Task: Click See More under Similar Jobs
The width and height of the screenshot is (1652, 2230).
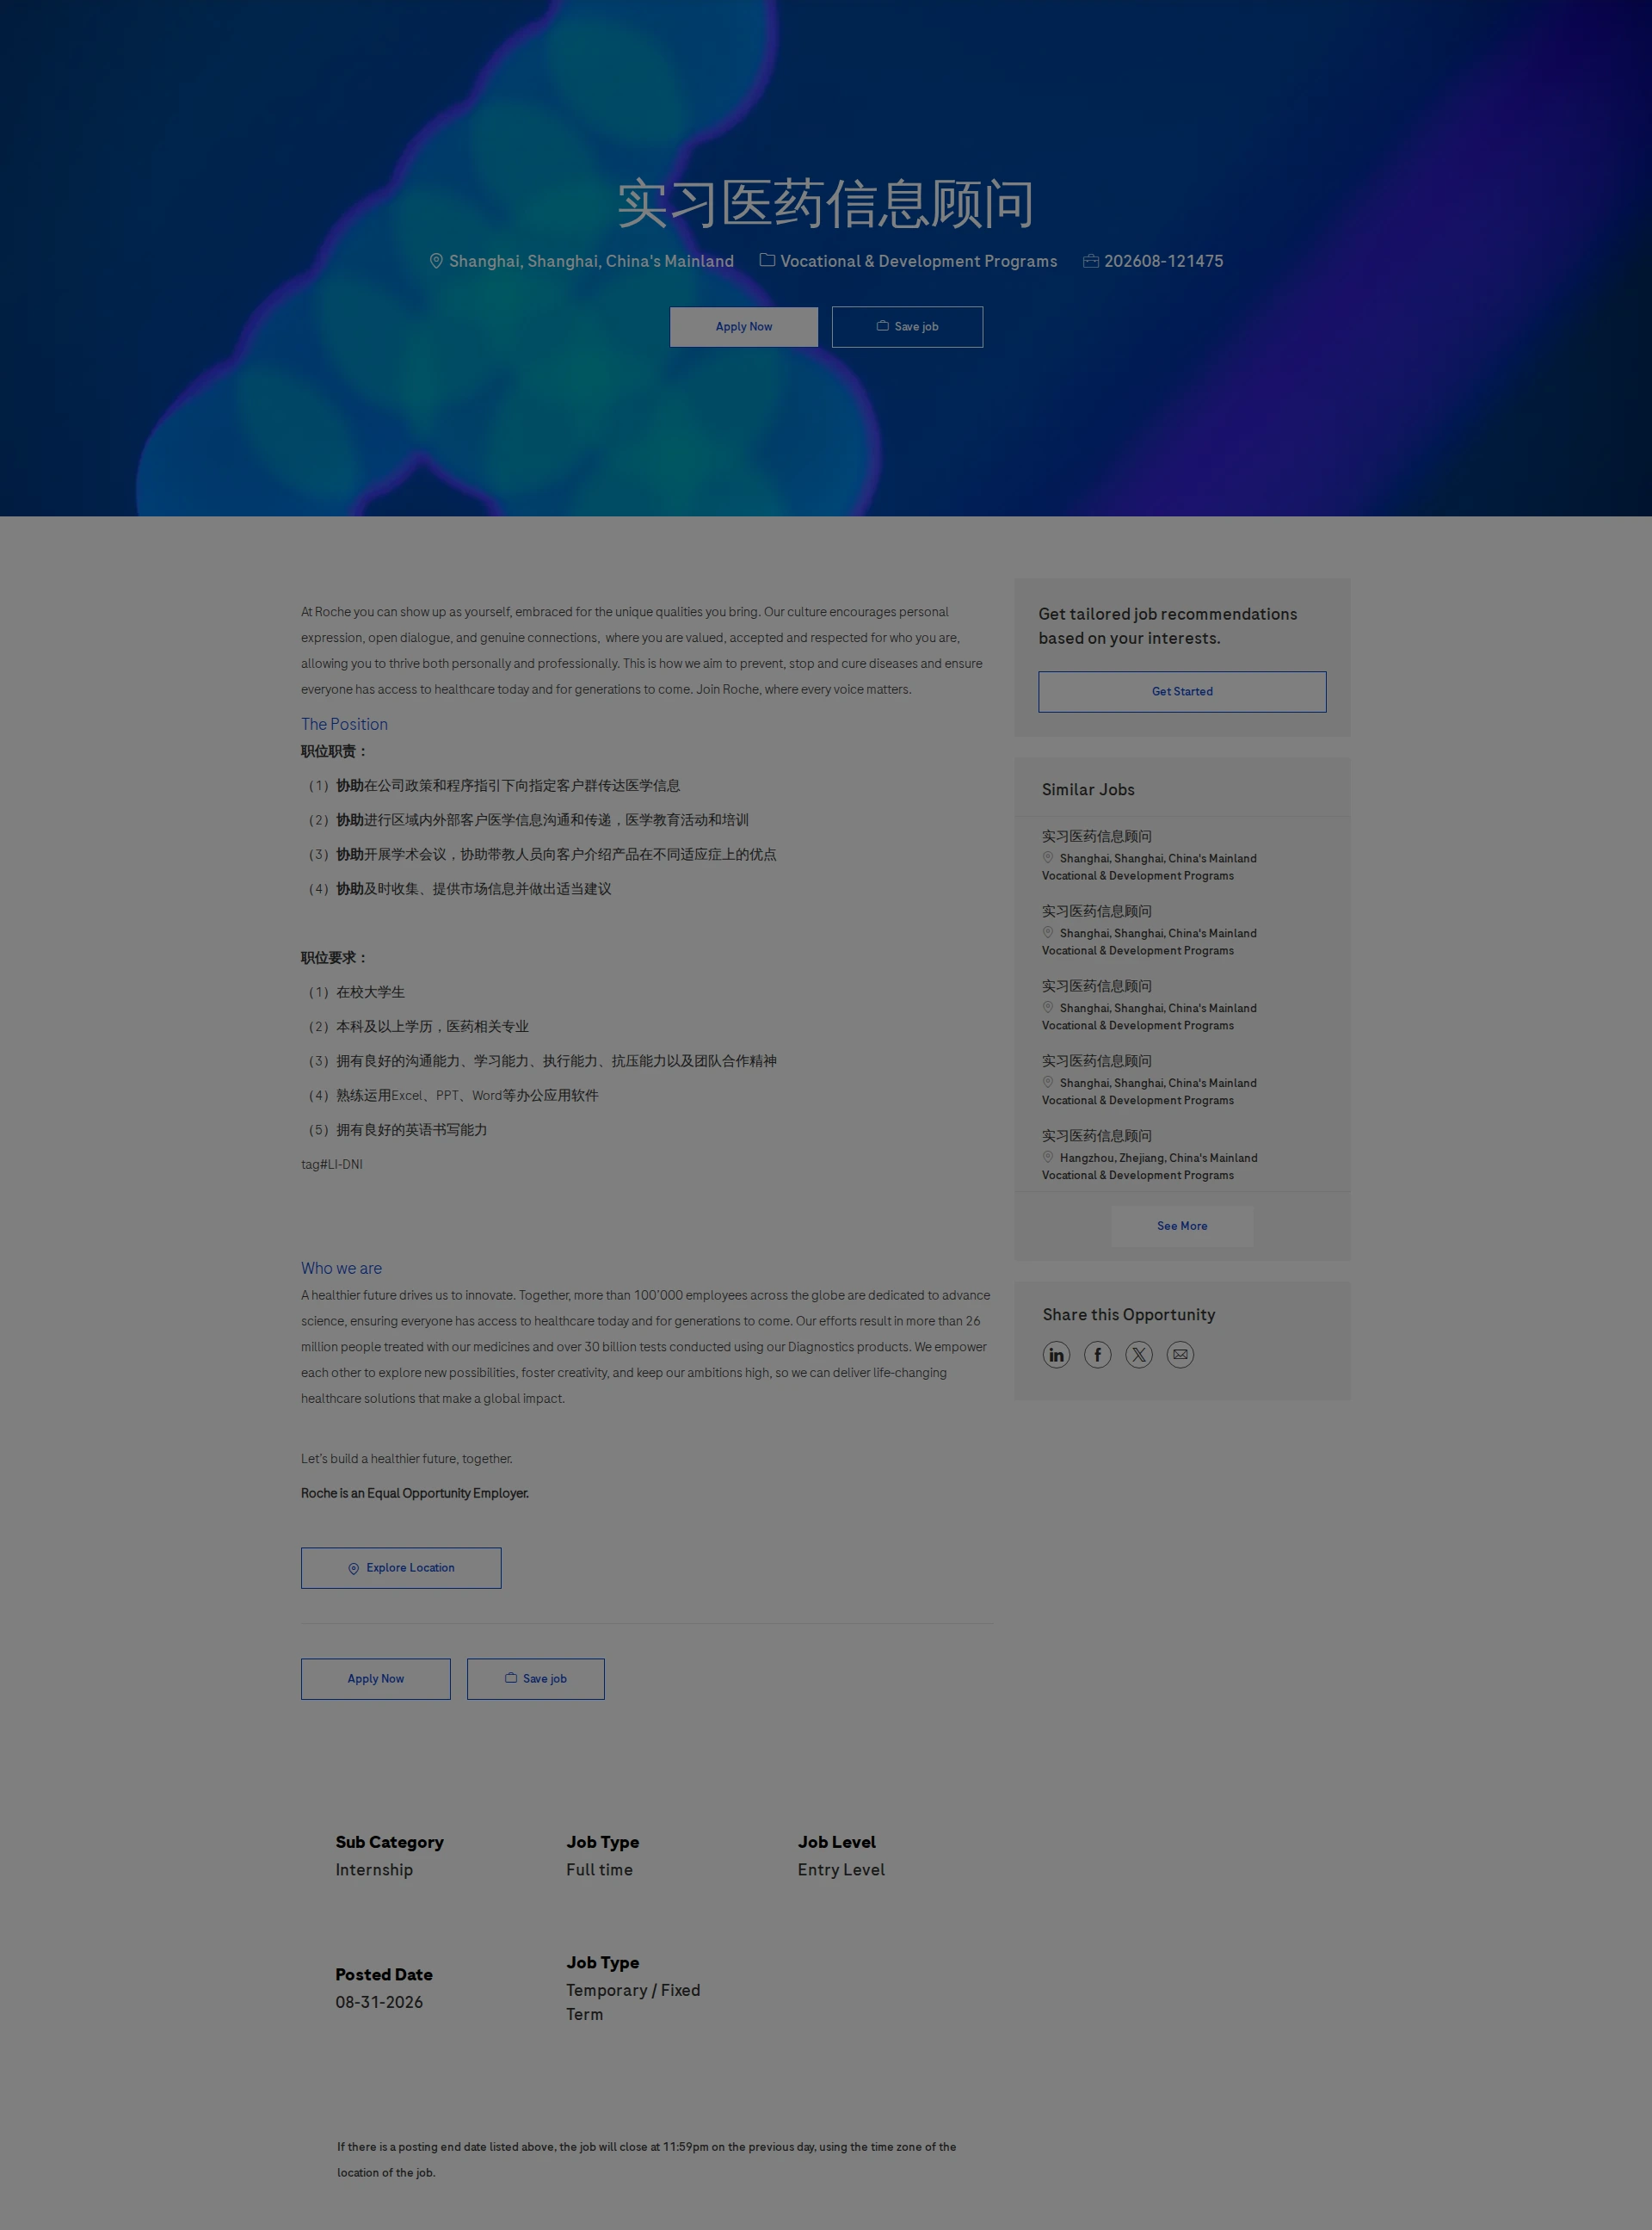Action: point(1182,1226)
